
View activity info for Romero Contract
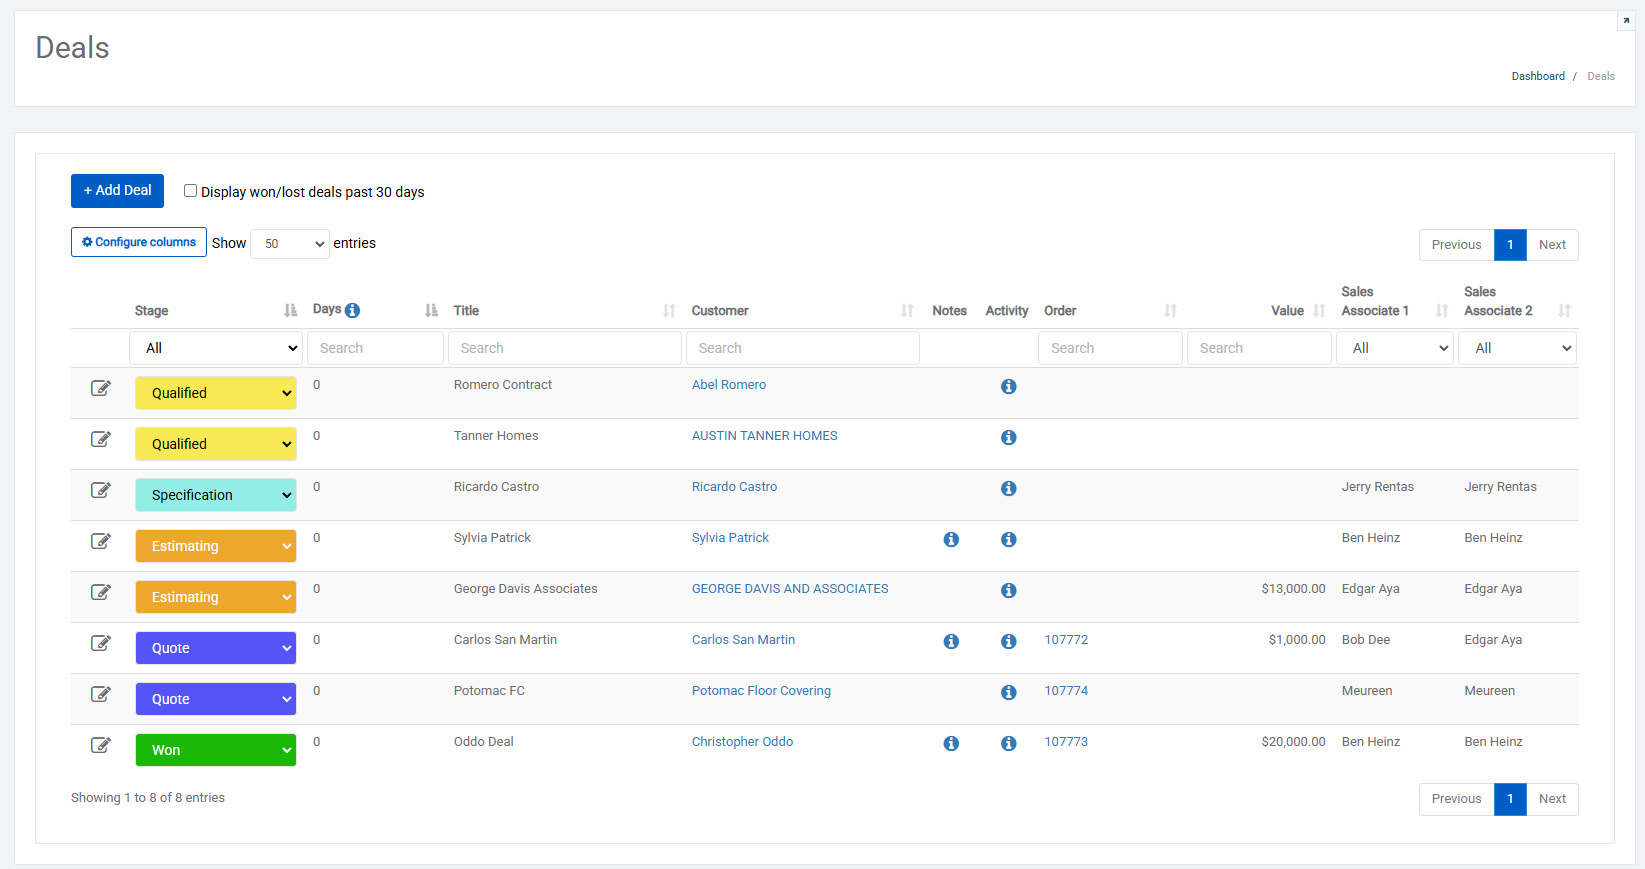click(x=1009, y=386)
